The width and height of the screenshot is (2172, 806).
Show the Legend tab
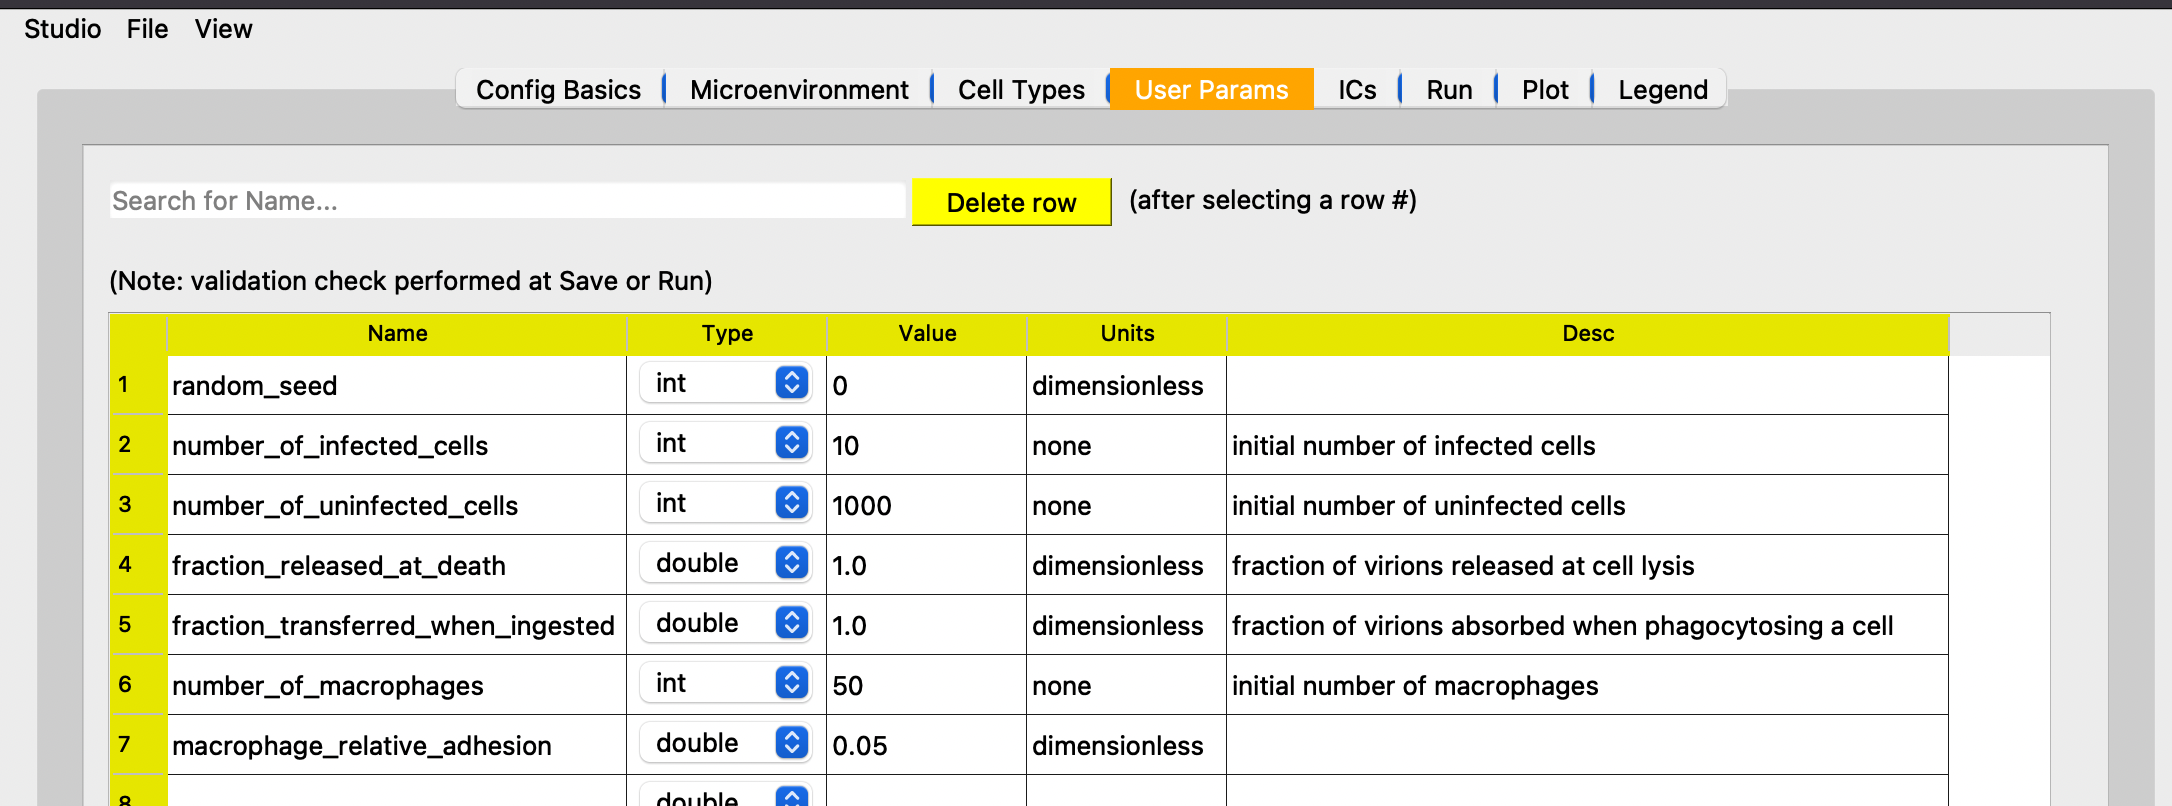pyautogui.click(x=1662, y=90)
